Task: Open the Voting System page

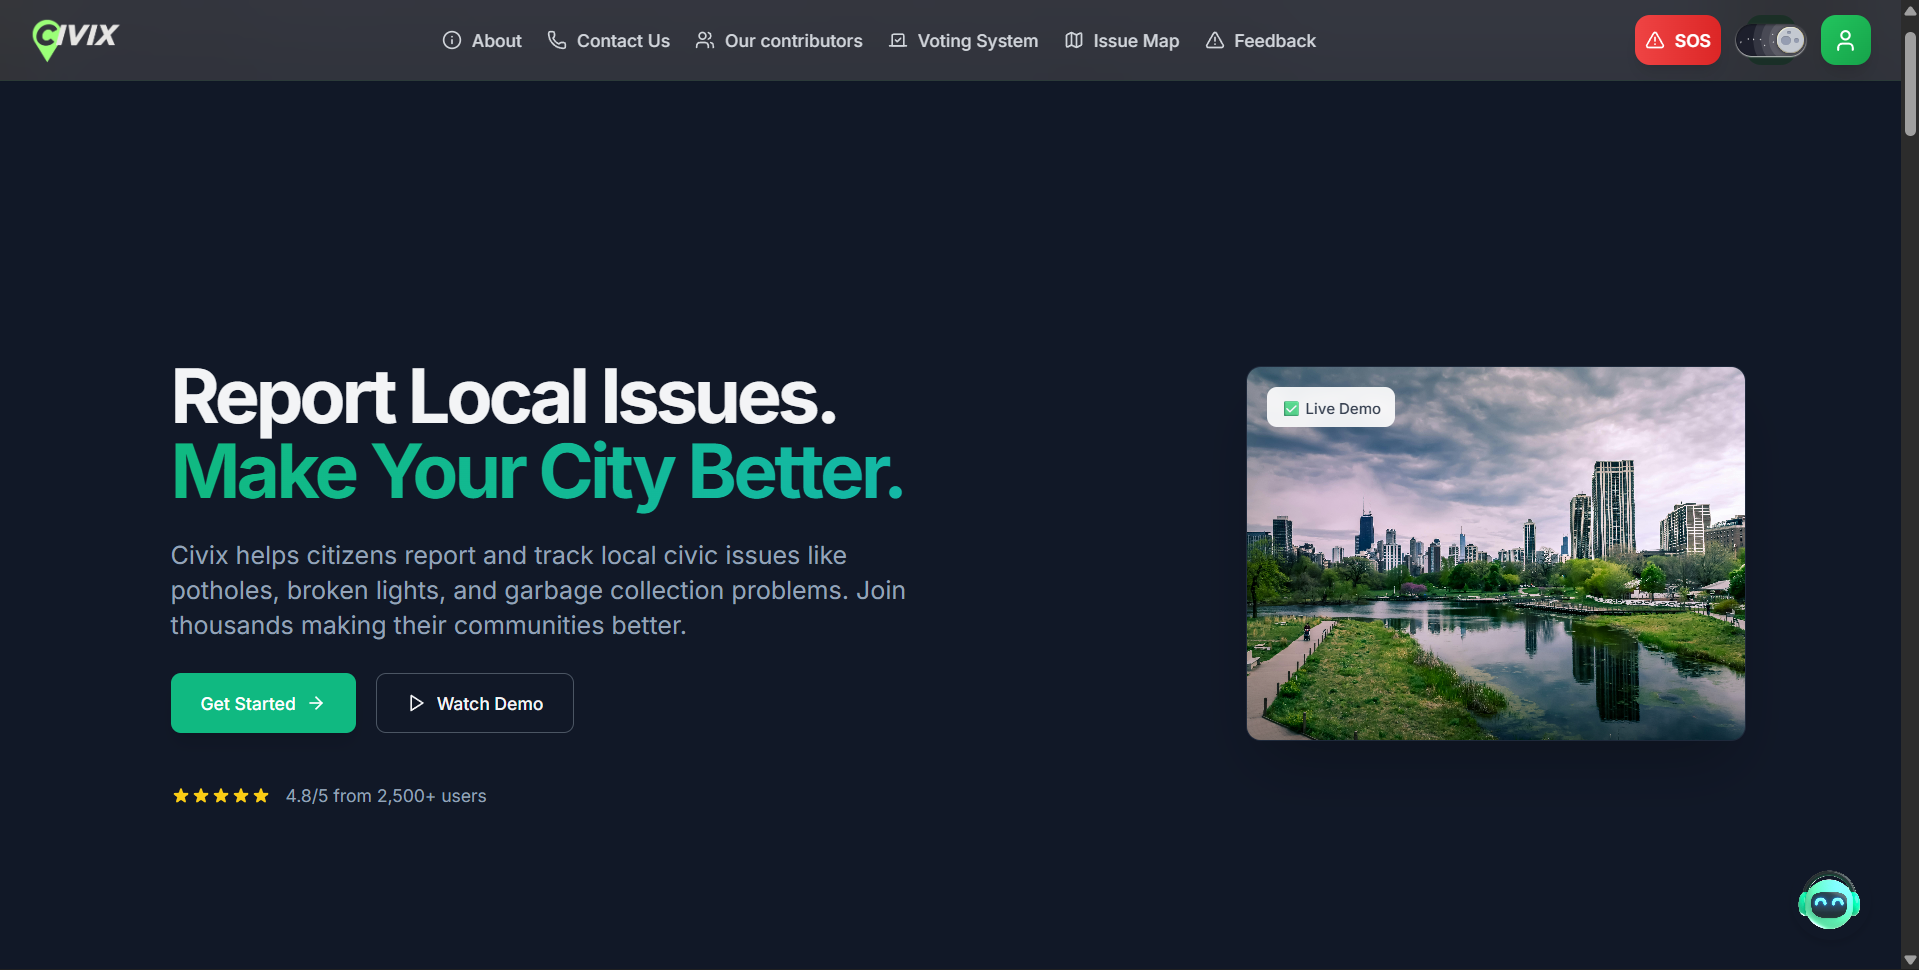Action: point(977,41)
